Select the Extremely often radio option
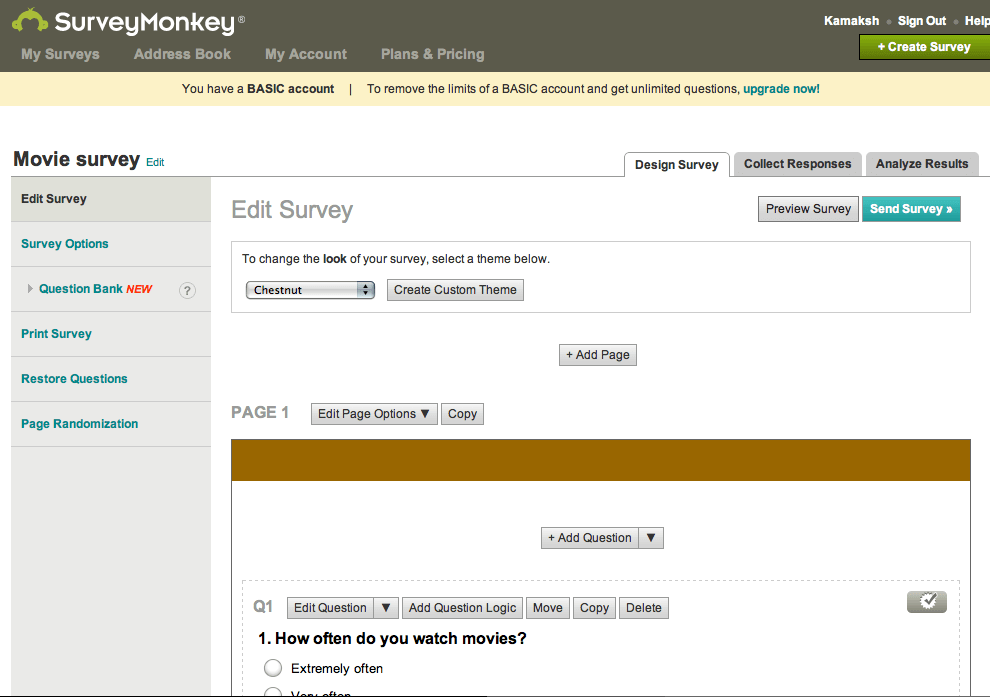 (273, 668)
